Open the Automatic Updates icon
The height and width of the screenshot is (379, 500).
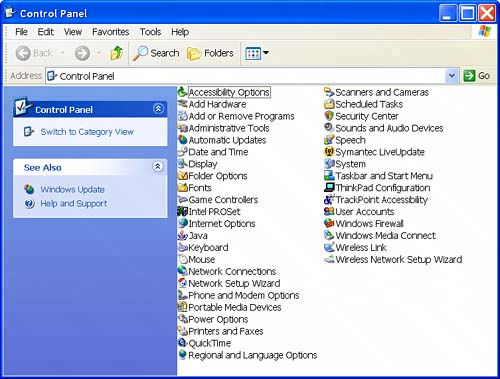tap(183, 140)
